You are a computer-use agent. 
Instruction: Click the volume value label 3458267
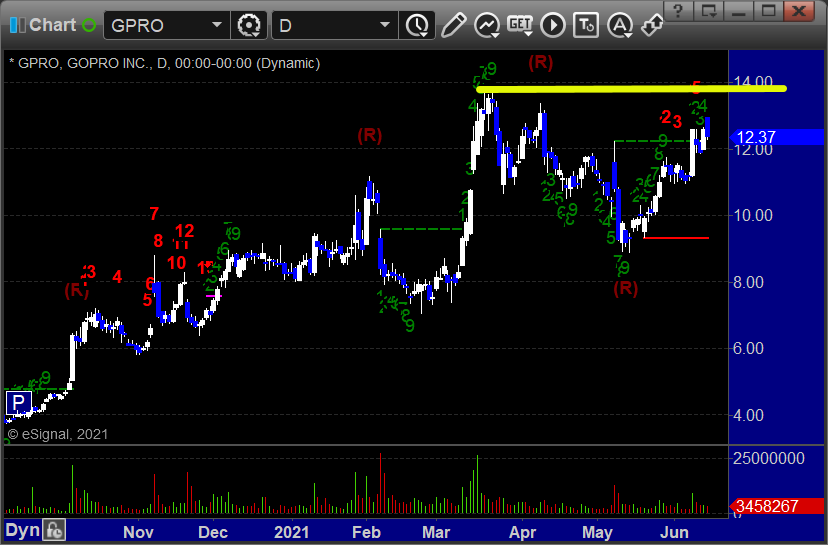point(776,506)
